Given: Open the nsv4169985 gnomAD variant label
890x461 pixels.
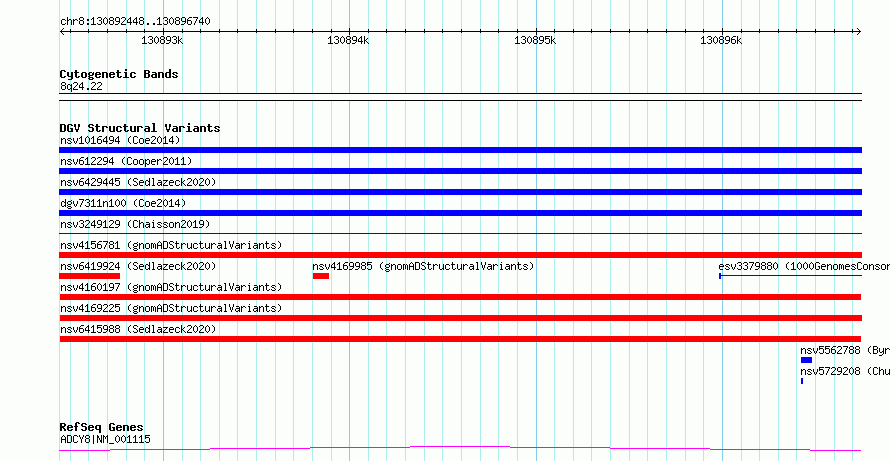Looking at the screenshot, I should [423, 266].
